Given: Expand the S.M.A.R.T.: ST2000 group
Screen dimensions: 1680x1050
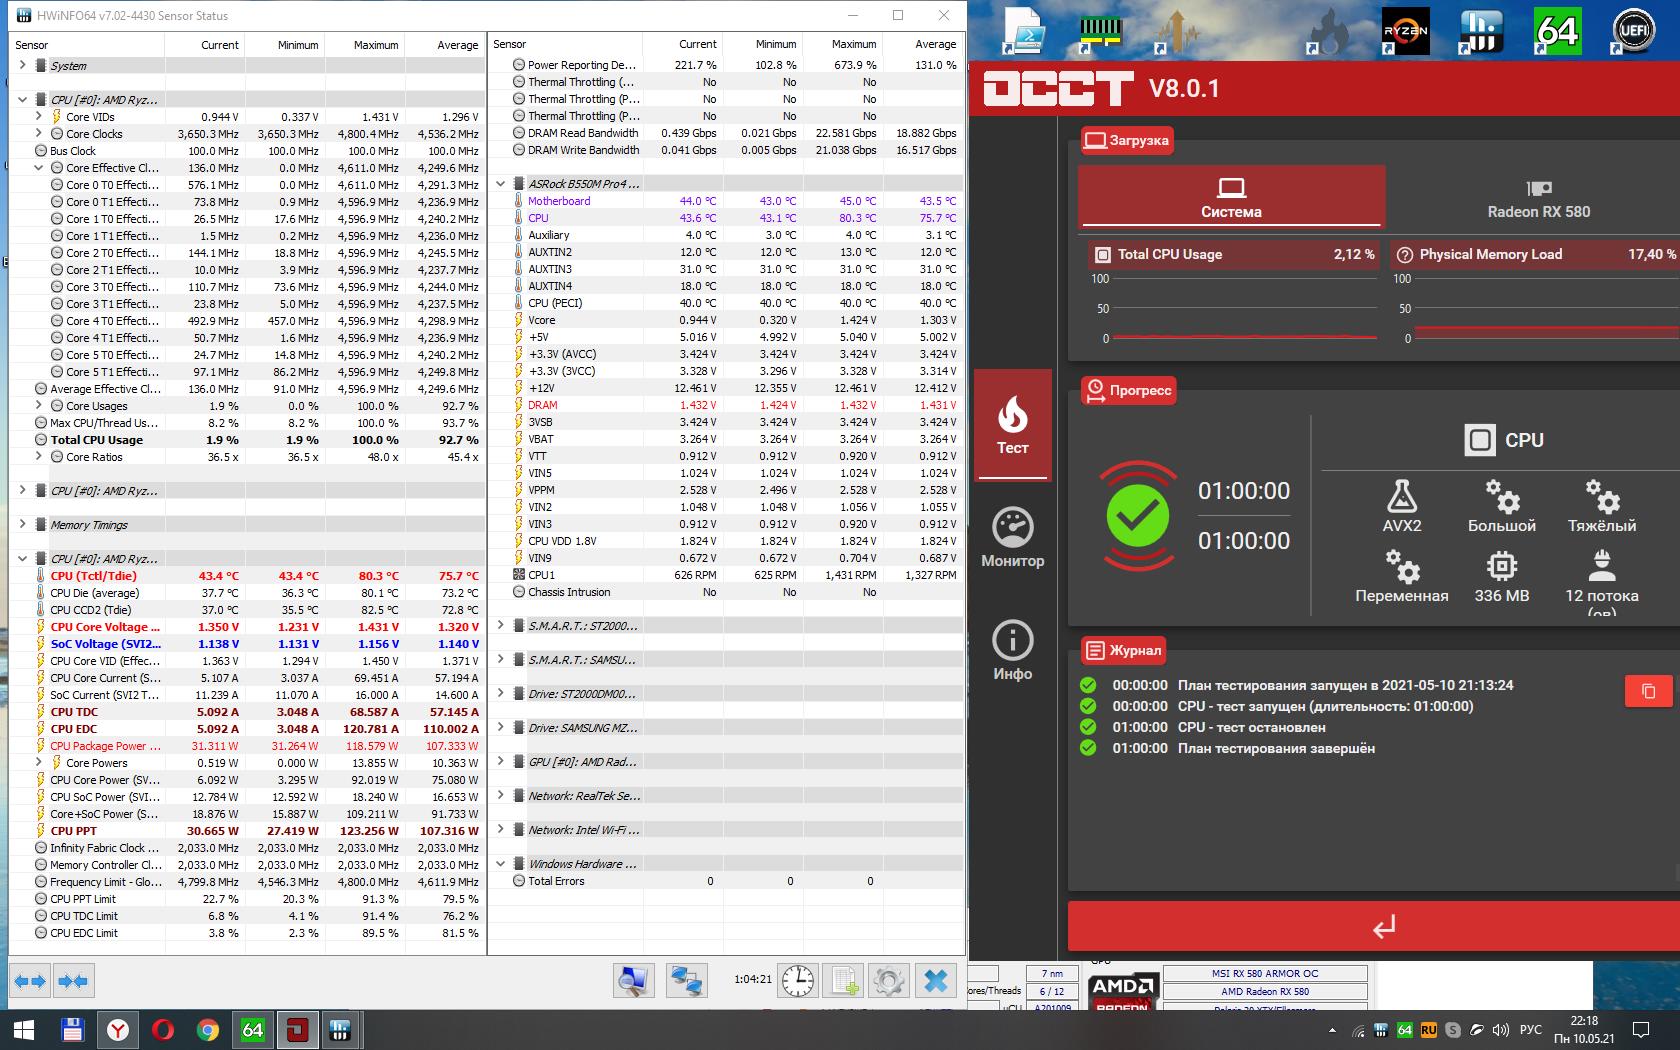Looking at the screenshot, I should click(x=500, y=625).
